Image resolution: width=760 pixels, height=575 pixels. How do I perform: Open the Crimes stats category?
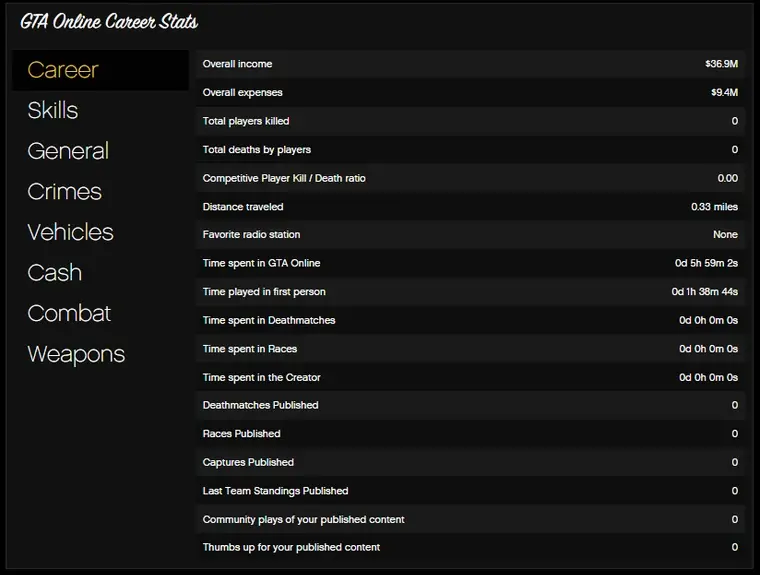pyautogui.click(x=65, y=191)
